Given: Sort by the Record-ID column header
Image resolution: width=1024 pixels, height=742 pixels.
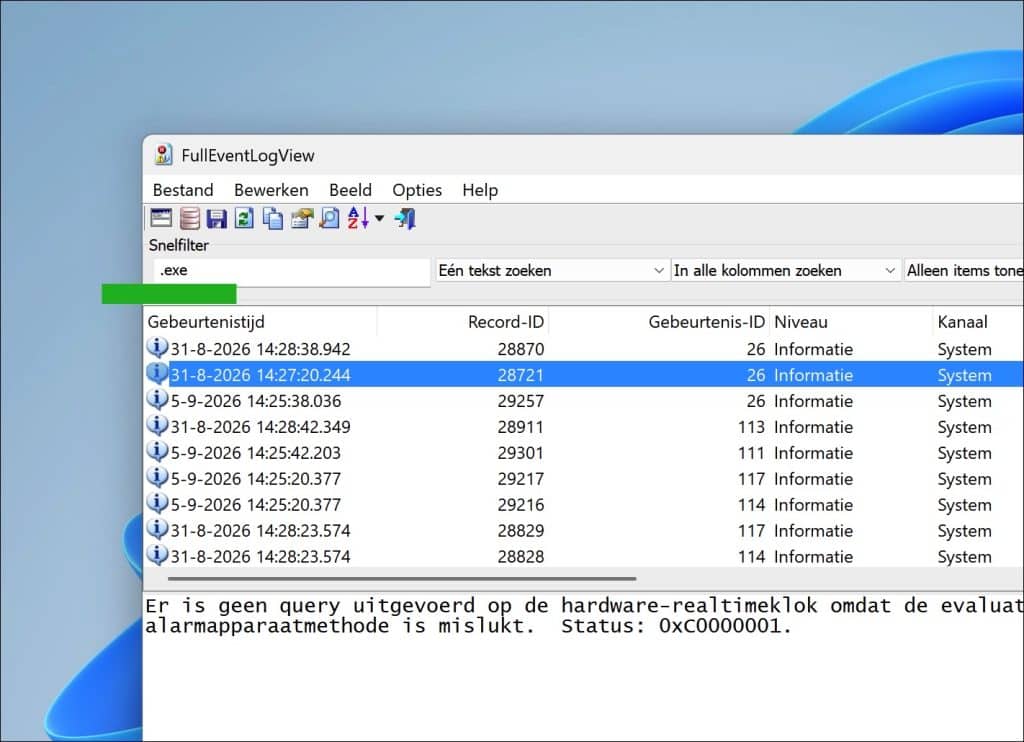Looking at the screenshot, I should pos(462,322).
